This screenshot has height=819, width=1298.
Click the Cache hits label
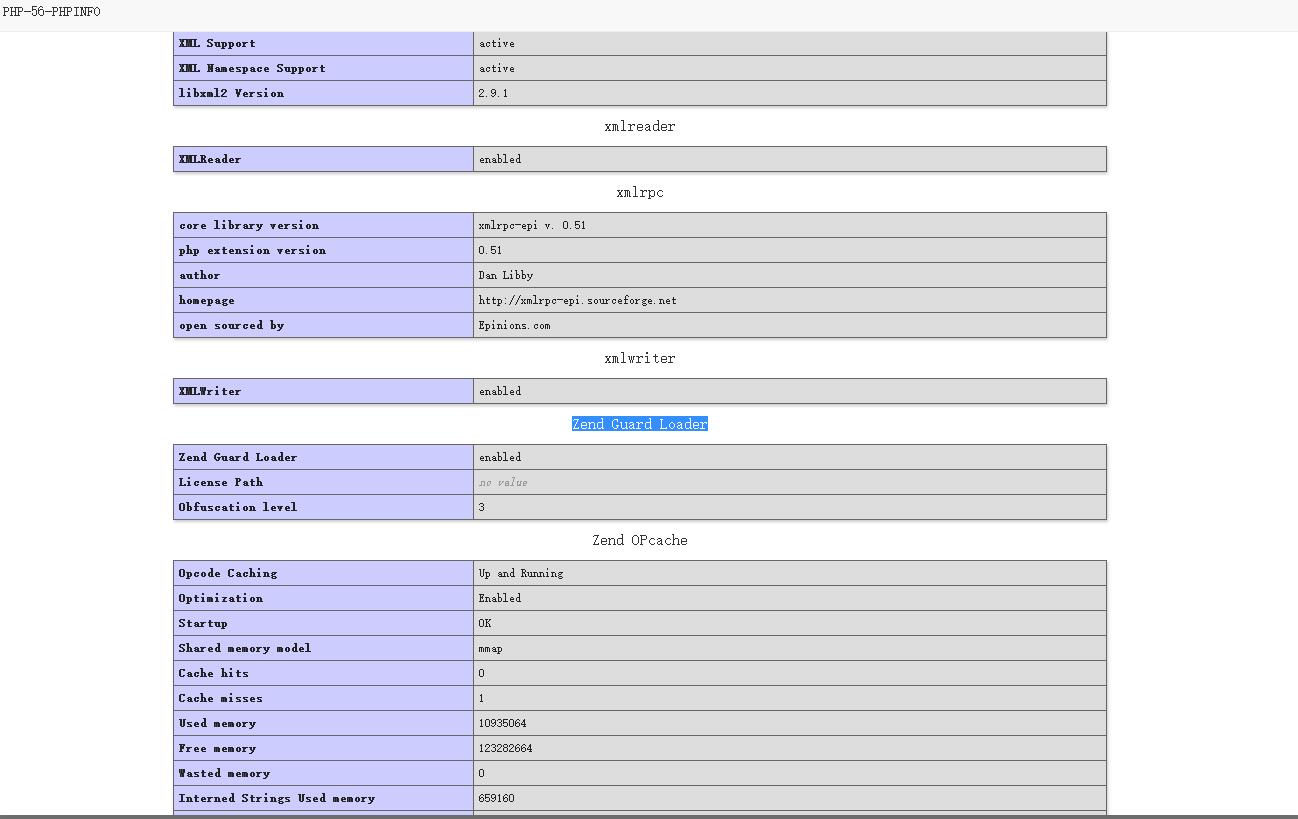214,673
